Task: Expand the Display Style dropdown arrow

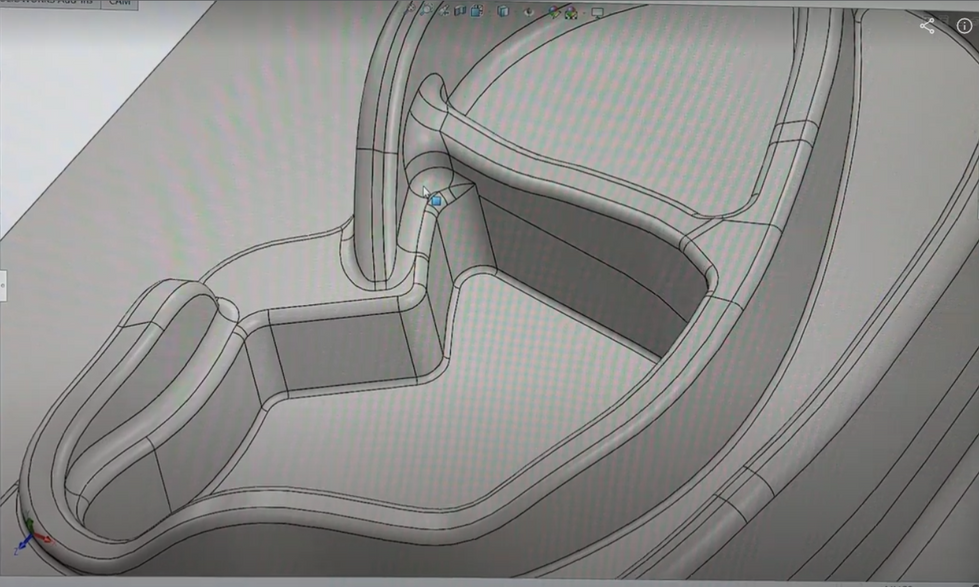Action: coord(516,11)
